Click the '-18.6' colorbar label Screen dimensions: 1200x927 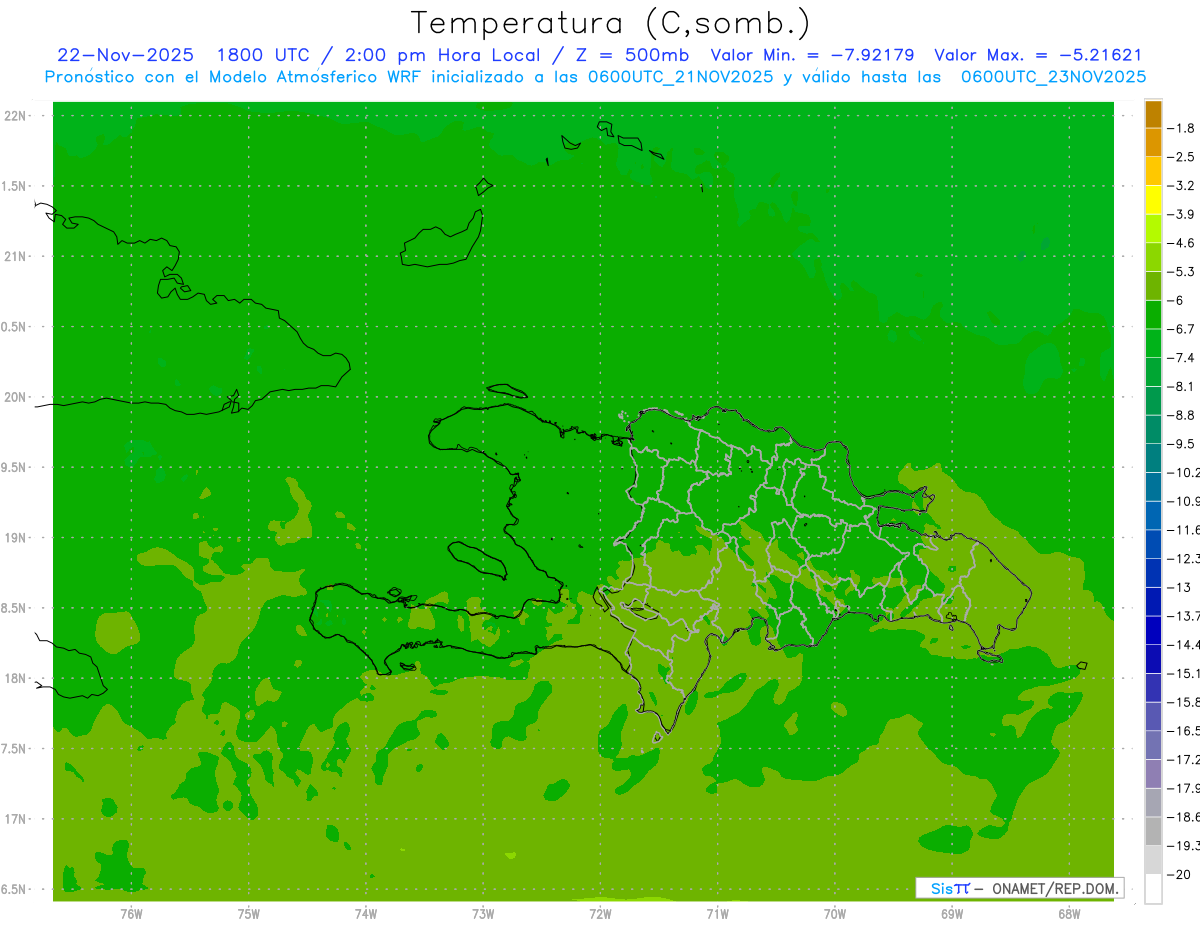[1183, 817]
